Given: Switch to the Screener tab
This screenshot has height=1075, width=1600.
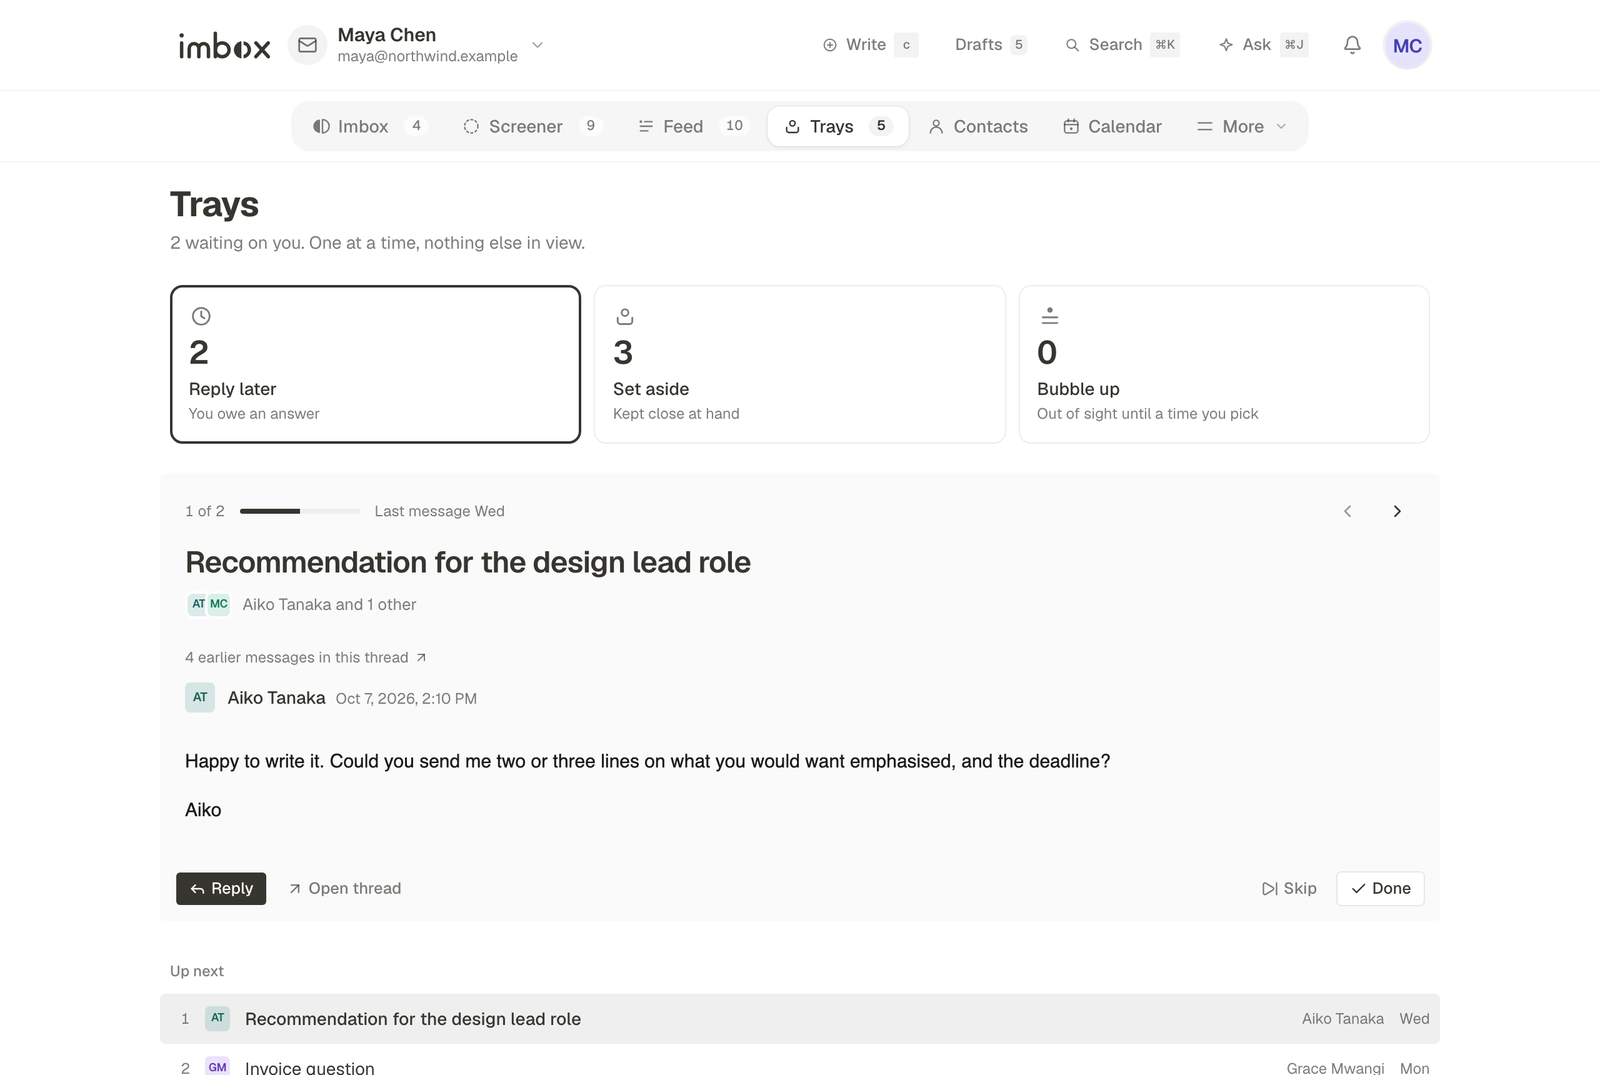Looking at the screenshot, I should pyautogui.click(x=531, y=126).
